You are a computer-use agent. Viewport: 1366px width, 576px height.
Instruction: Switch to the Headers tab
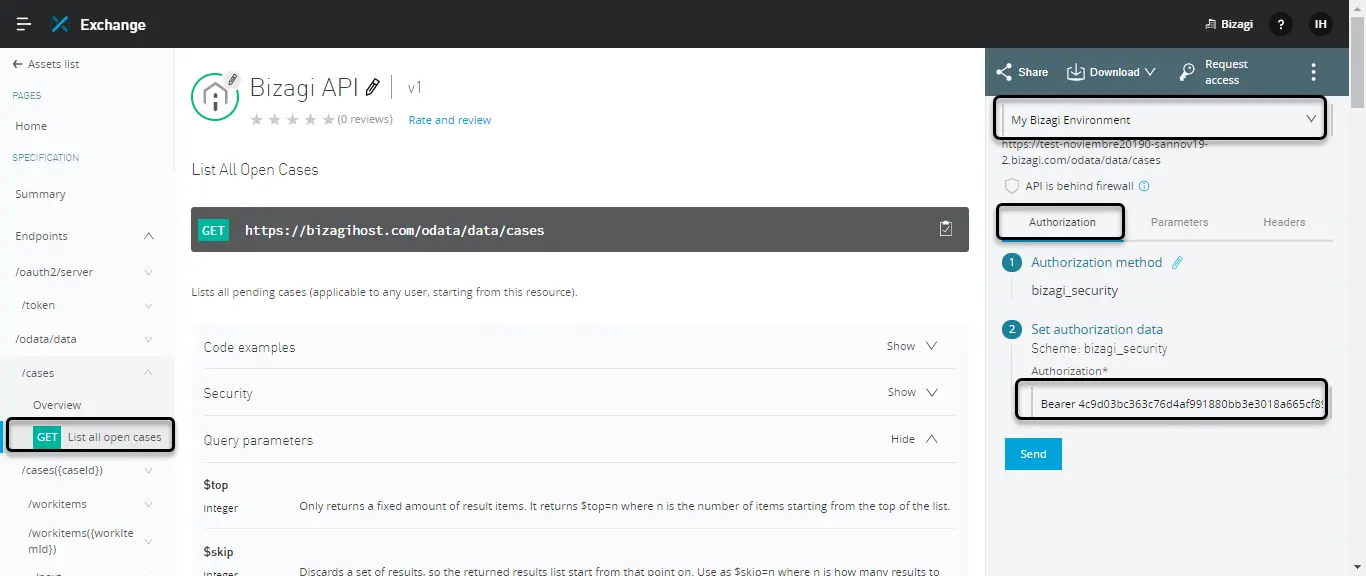[x=1284, y=222]
